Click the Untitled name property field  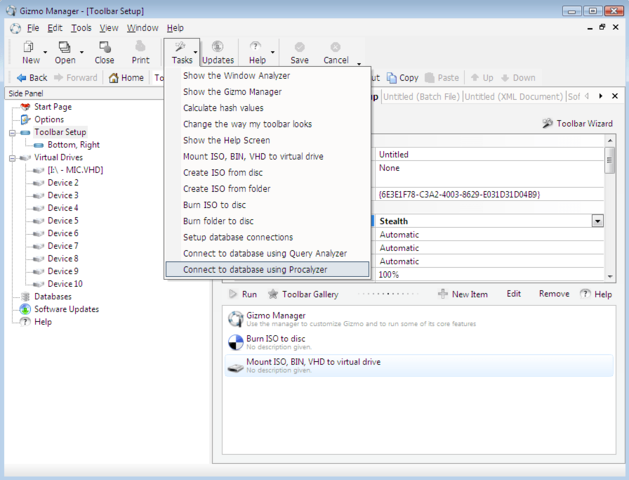(489, 154)
